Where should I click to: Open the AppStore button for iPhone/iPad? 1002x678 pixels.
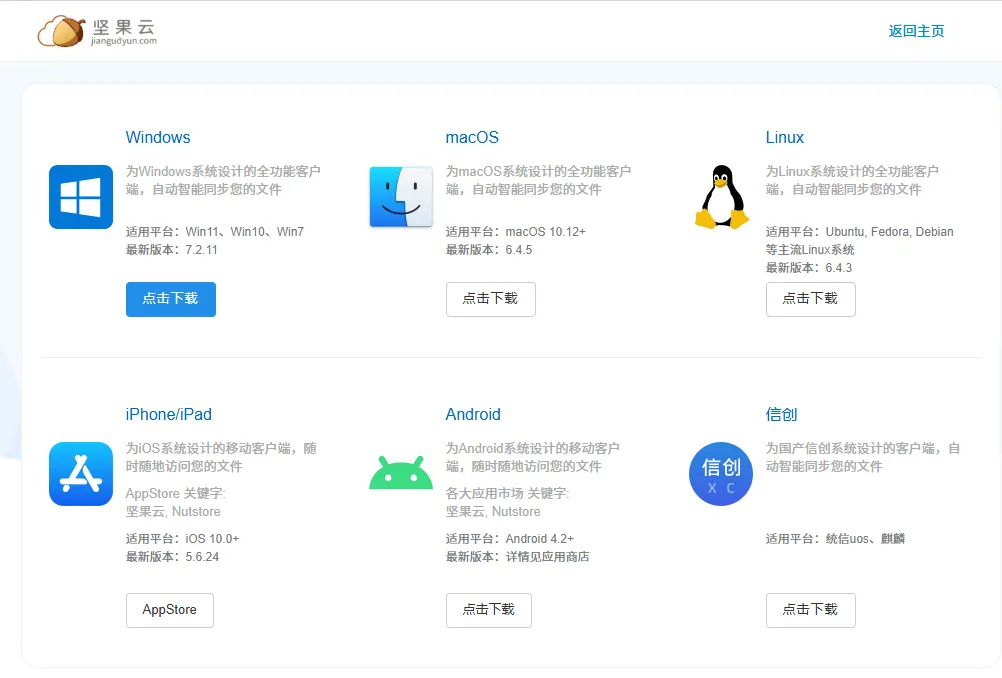tap(169, 610)
